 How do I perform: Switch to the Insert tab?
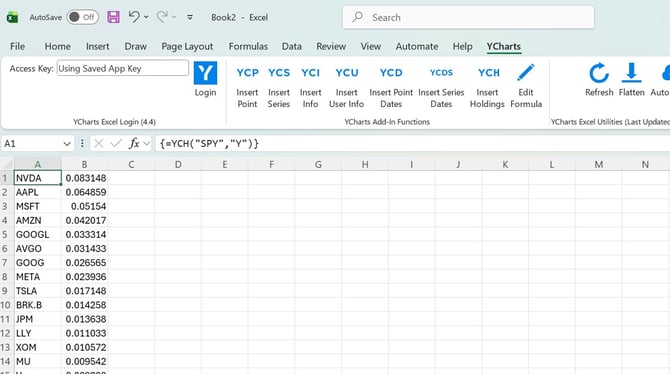[97, 46]
